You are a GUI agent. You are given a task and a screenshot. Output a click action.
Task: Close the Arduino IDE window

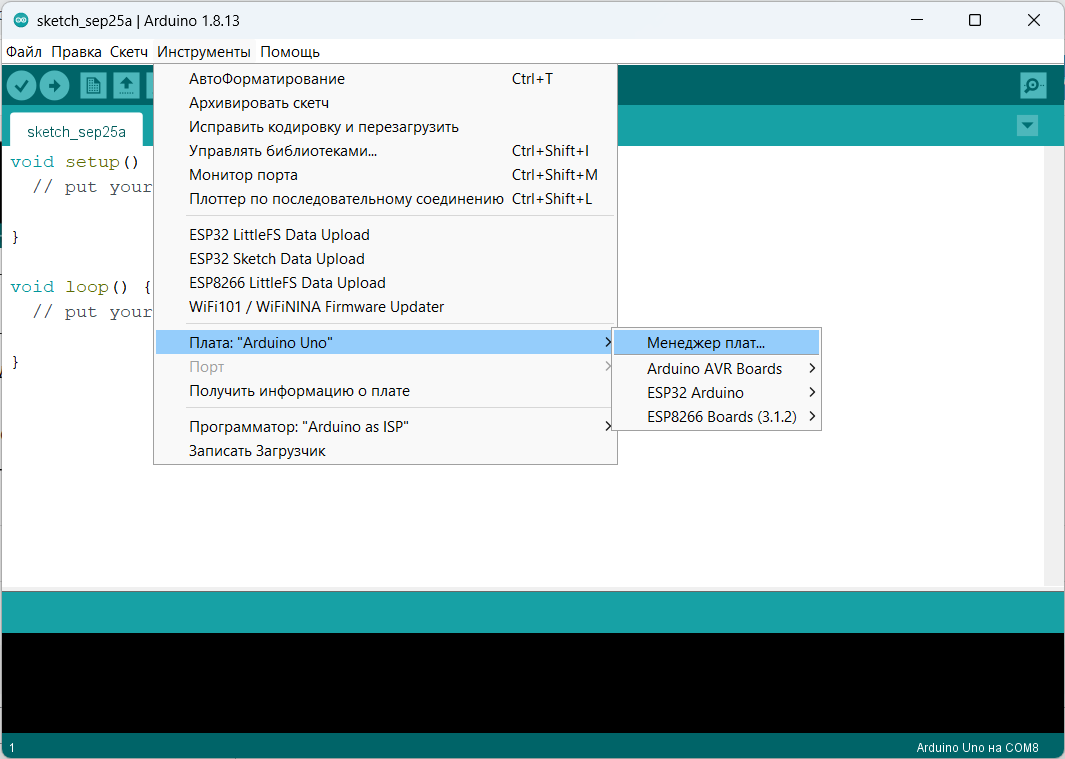(x=1034, y=20)
